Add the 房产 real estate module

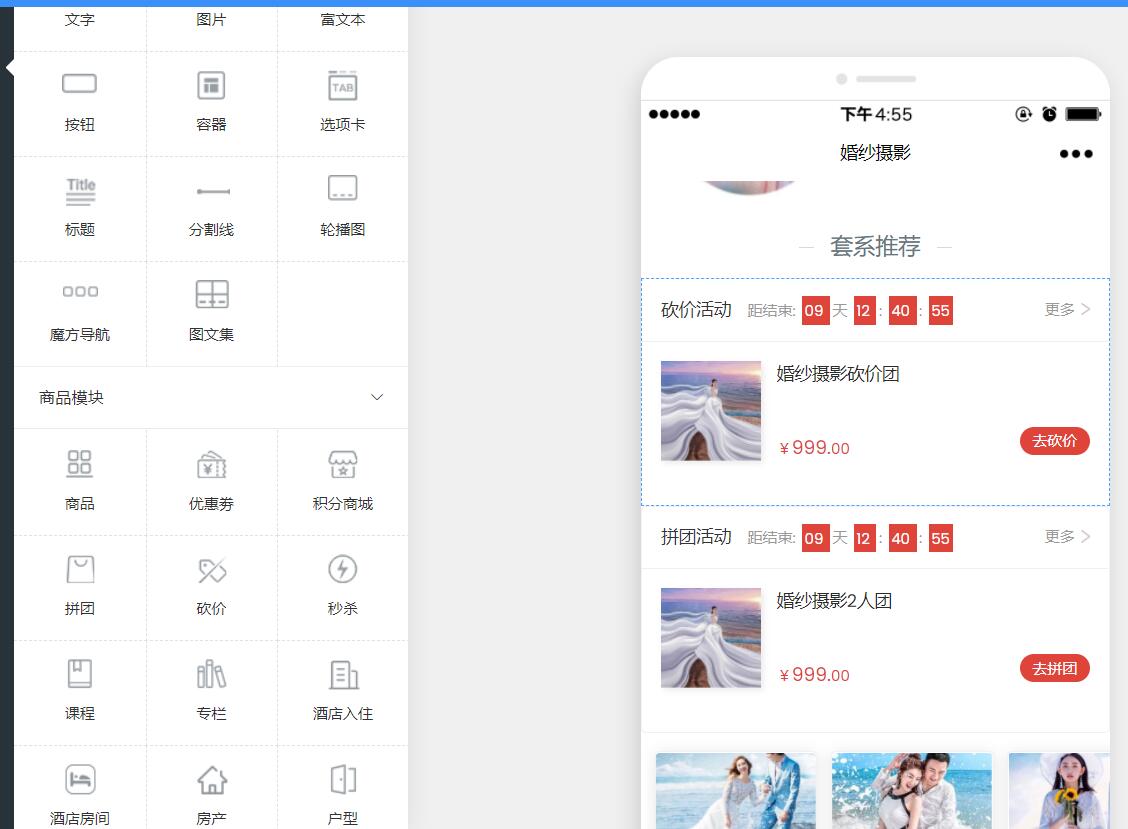(x=212, y=789)
